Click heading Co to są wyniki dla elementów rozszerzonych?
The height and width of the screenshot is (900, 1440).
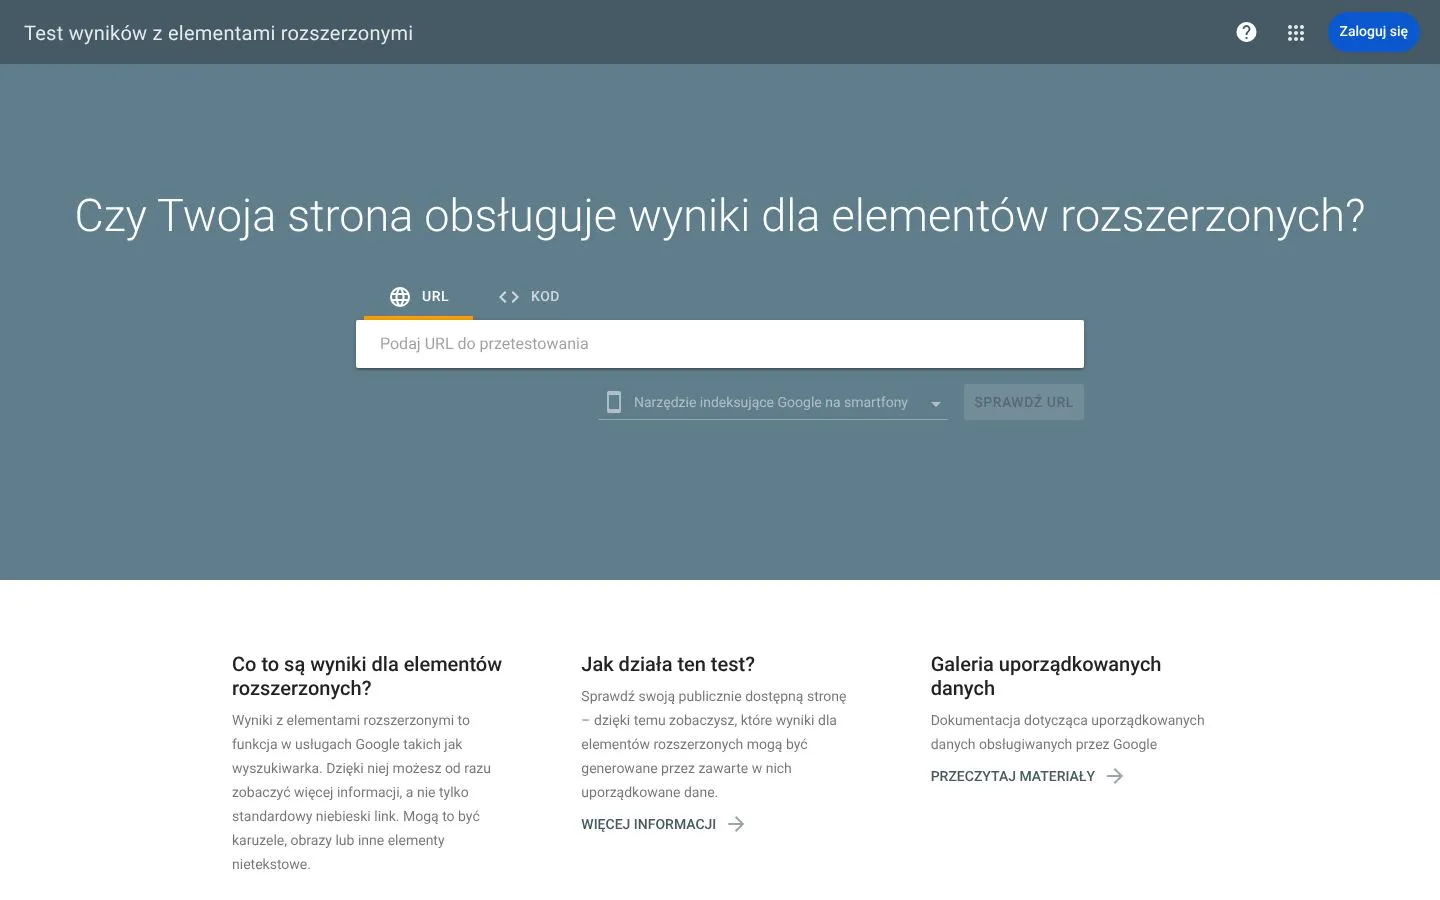pos(367,676)
